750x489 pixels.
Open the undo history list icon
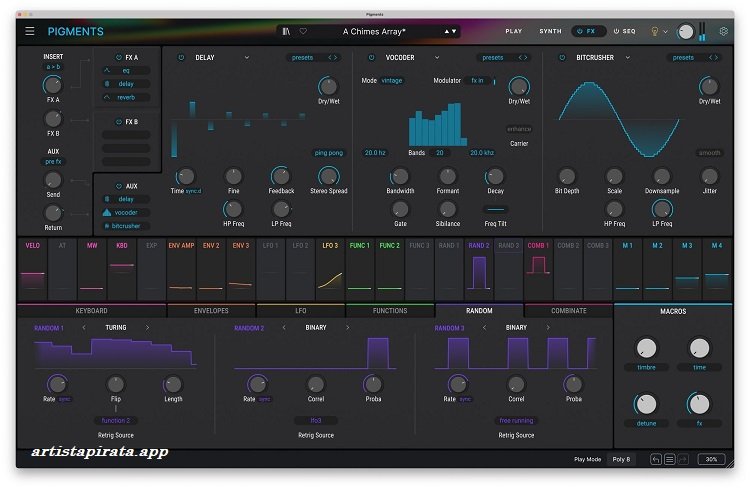(670, 459)
